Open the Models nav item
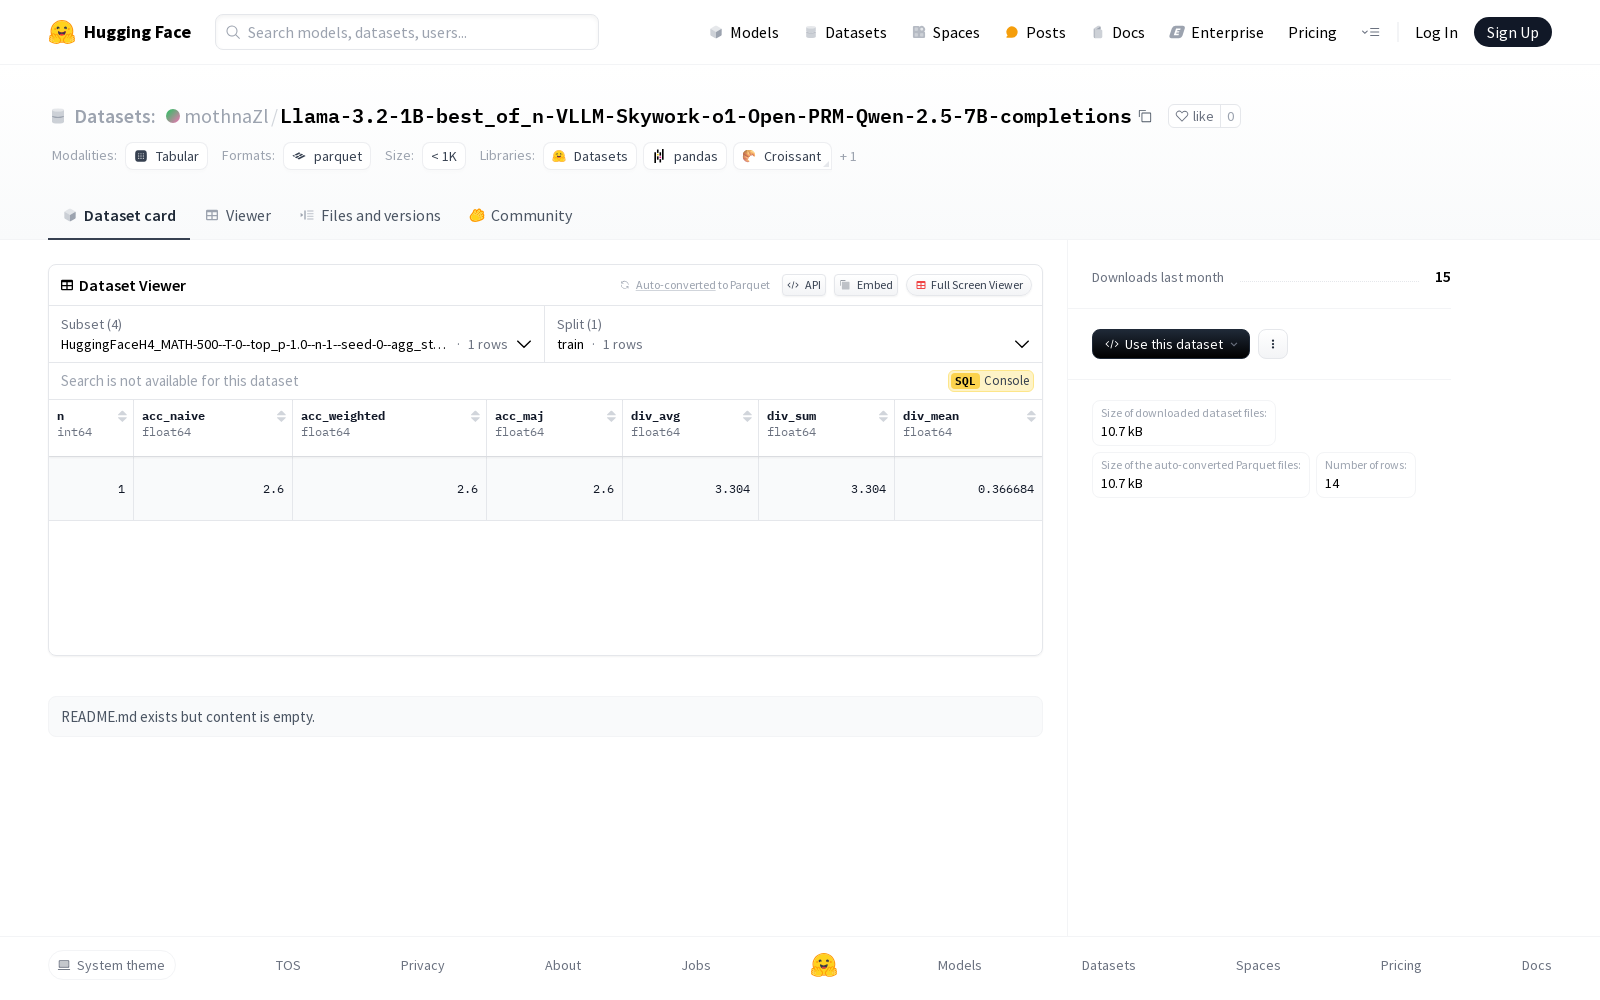1600x1000 pixels. (x=744, y=32)
